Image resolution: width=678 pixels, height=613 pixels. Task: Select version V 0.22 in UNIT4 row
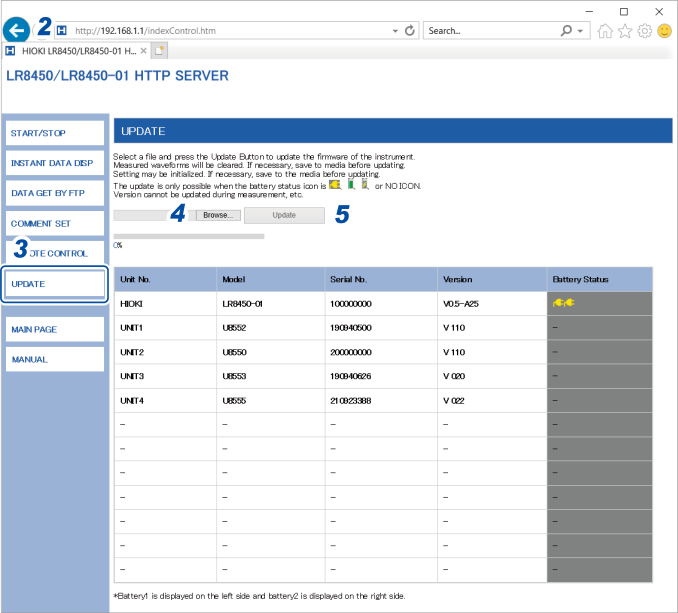(492, 401)
